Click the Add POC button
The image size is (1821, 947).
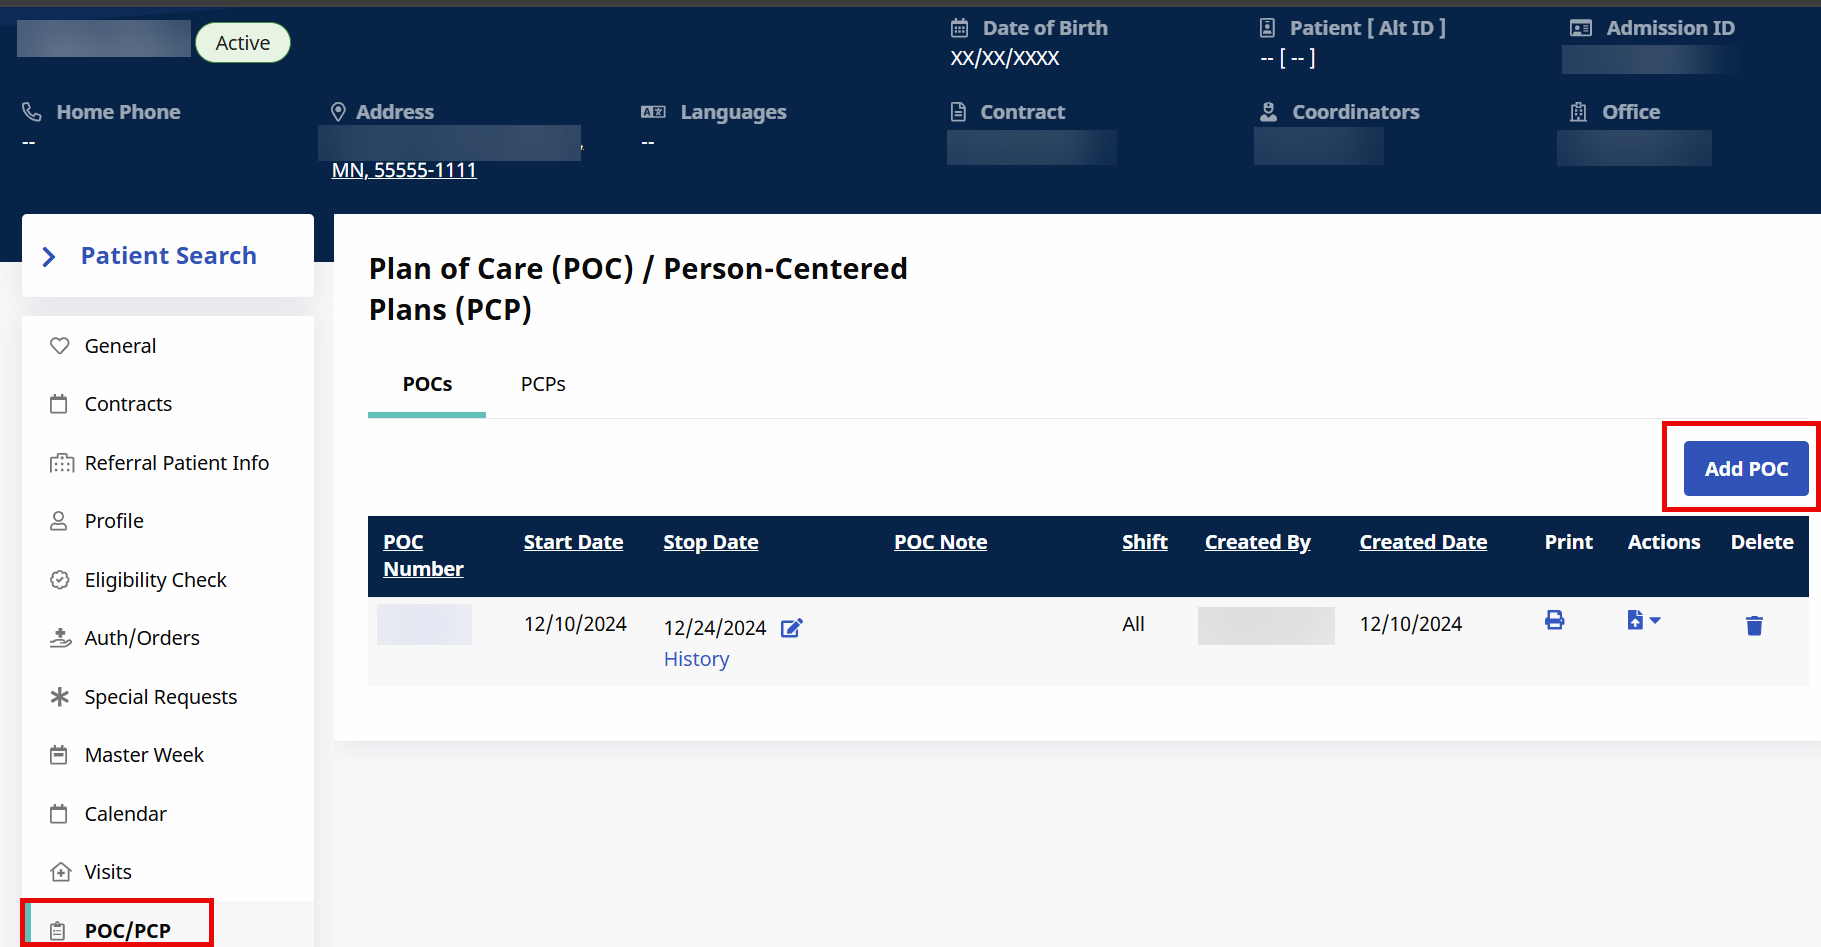point(1745,469)
